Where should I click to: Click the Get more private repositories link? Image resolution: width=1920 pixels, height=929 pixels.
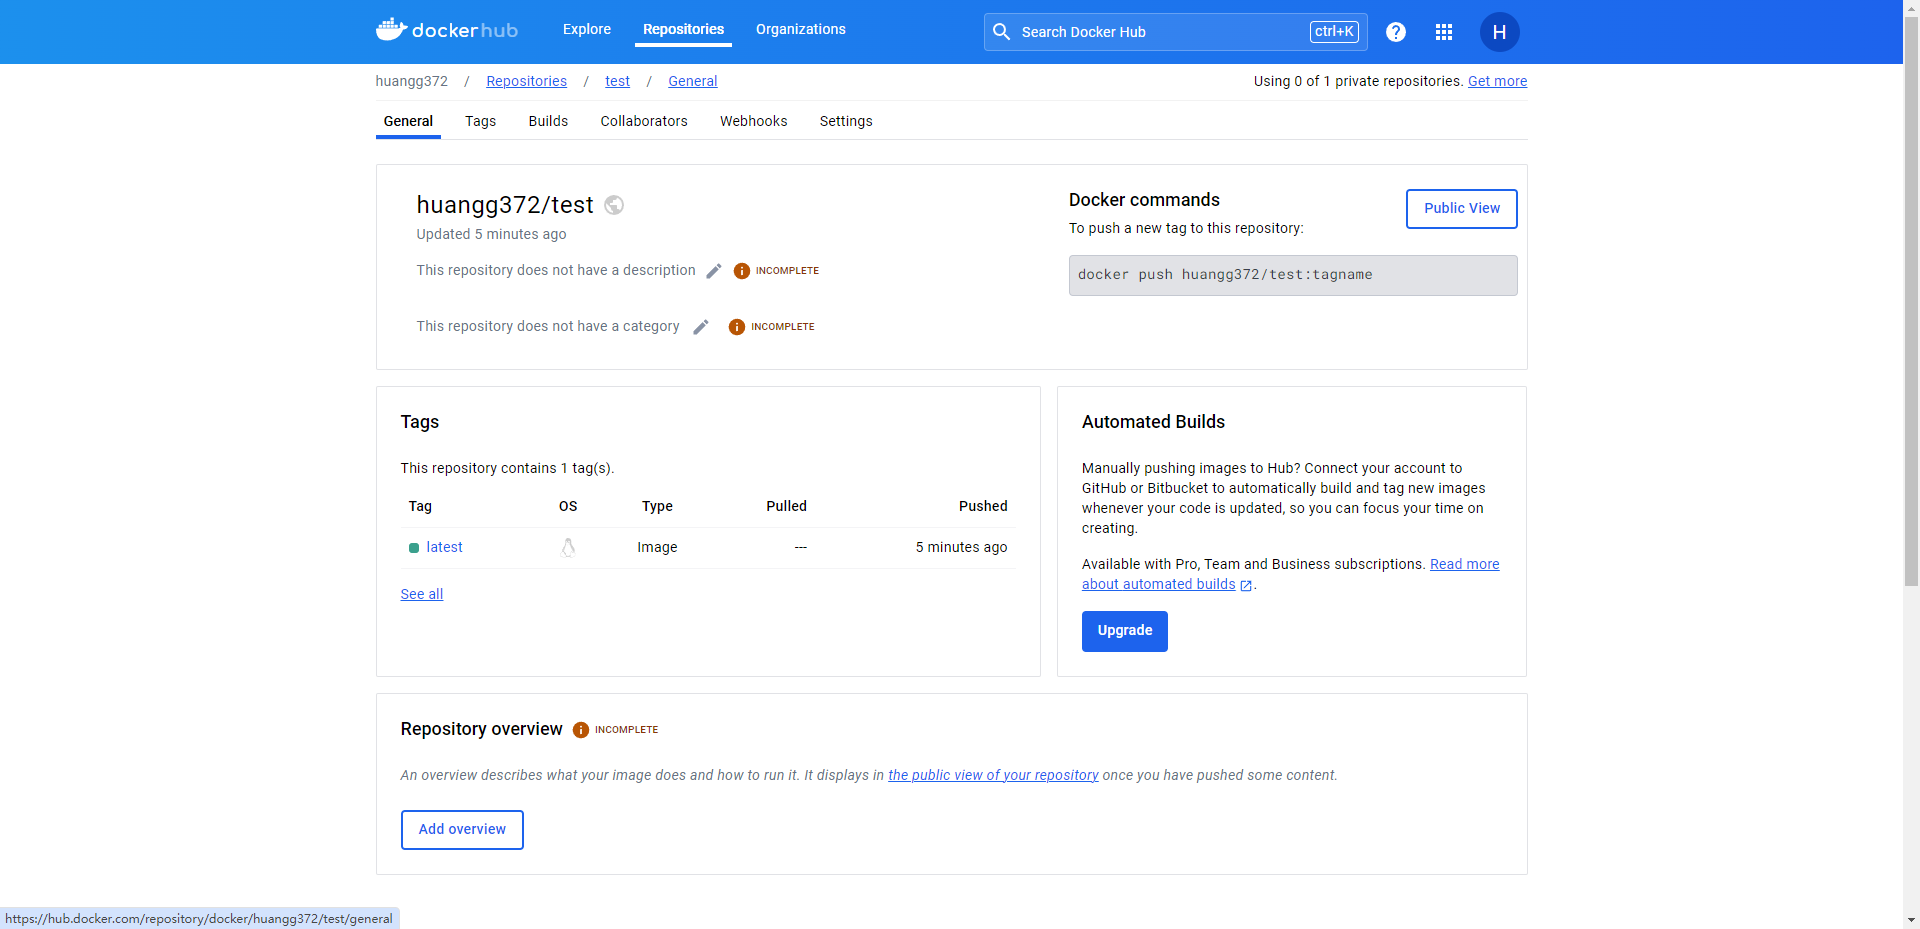pos(1497,81)
